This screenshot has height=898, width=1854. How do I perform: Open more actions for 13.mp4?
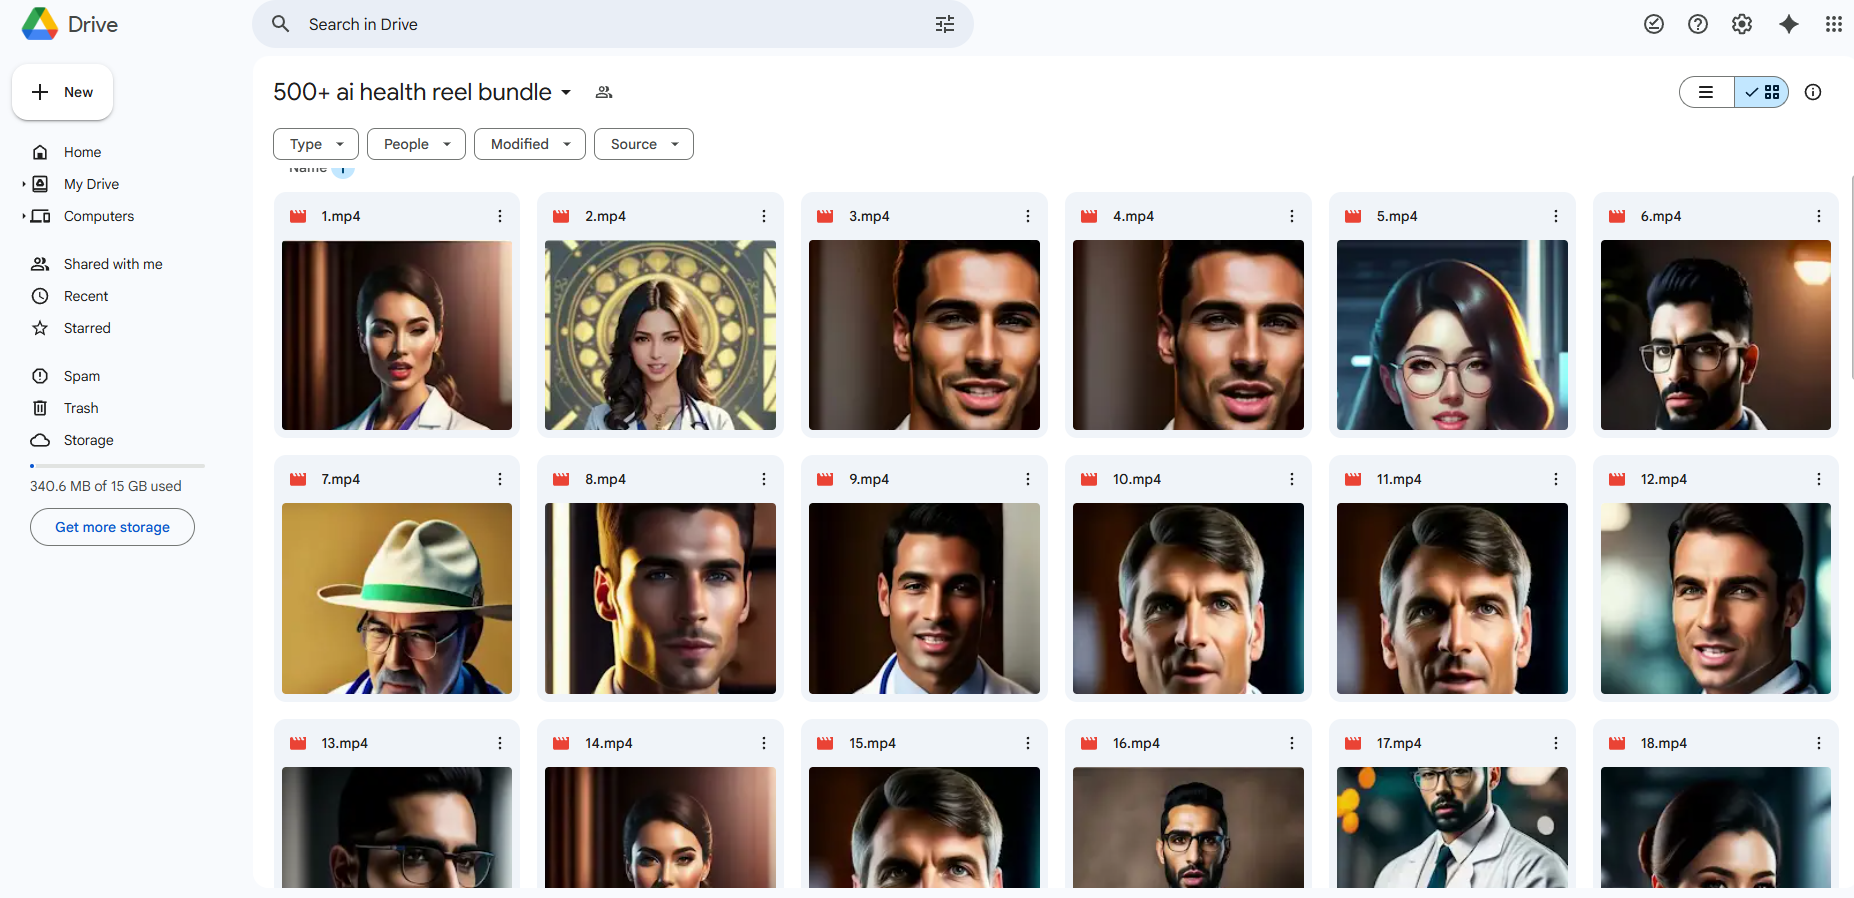500,743
